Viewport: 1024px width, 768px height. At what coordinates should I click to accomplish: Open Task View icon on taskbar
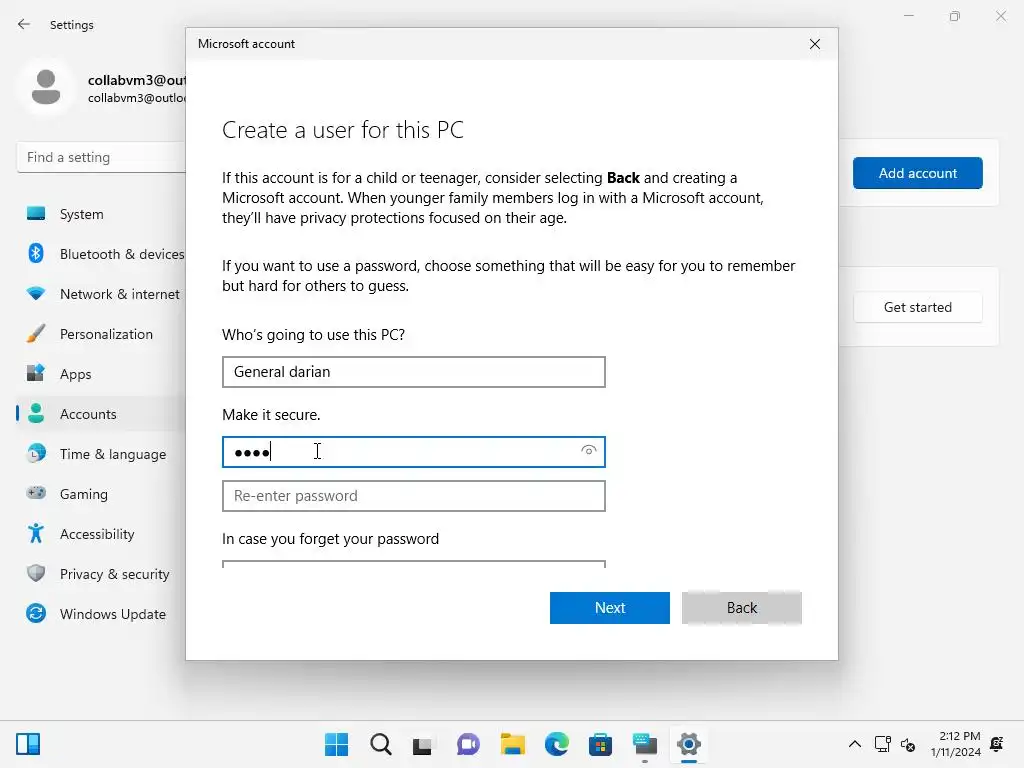423,744
